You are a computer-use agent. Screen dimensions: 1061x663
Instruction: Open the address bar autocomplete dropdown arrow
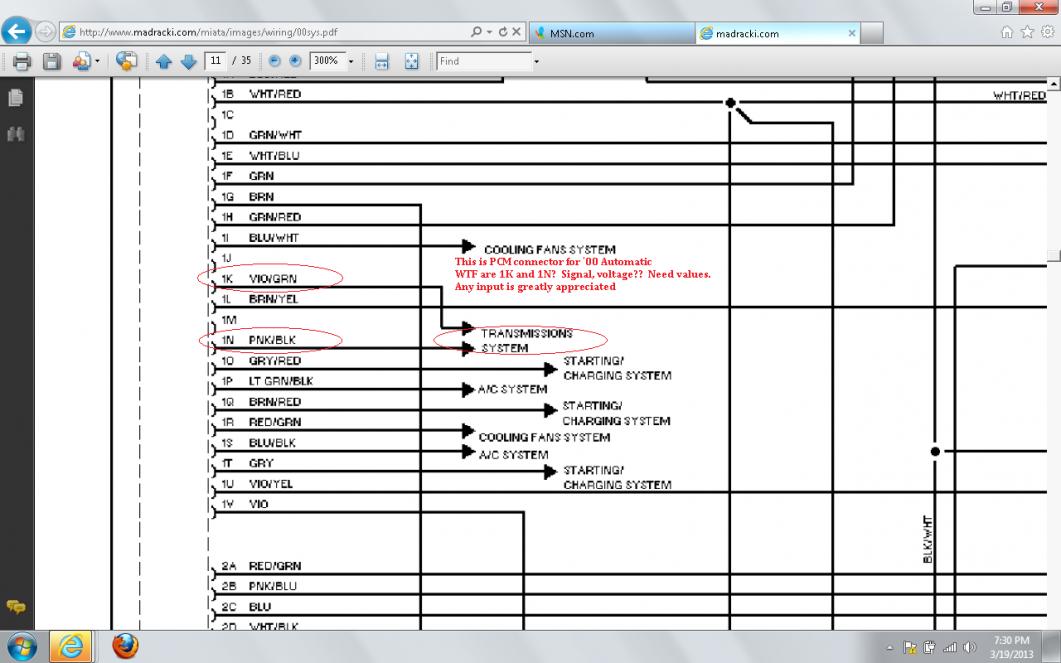(489, 32)
